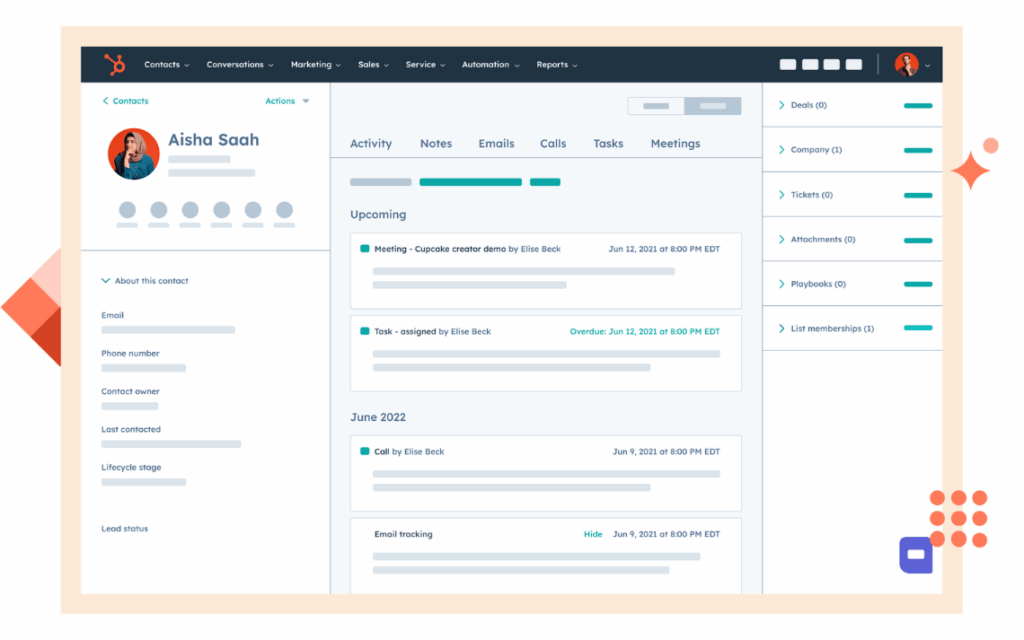Click the HubSpot sprocket logo
The width and height of the screenshot is (1024, 640).
coord(114,65)
